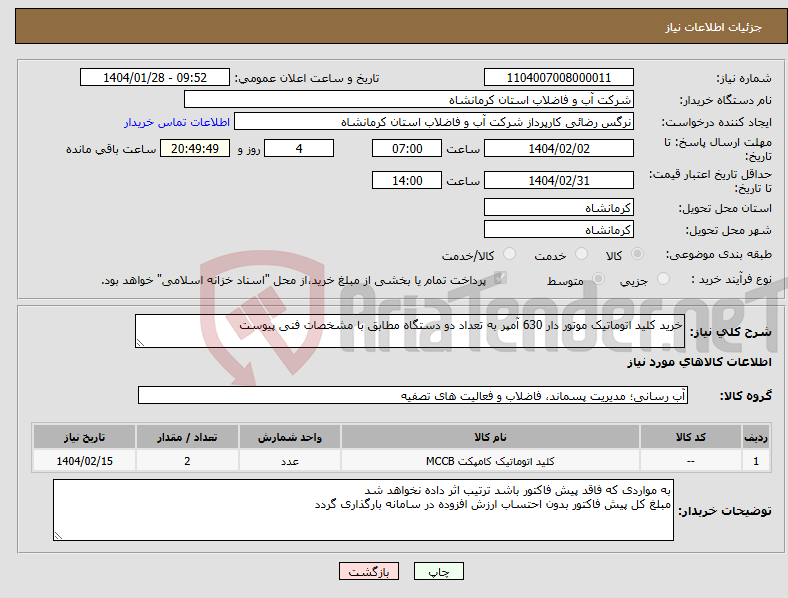Click the page header جزئیات اطلاعات نیاز
The image size is (788, 598).
click(x=713, y=27)
